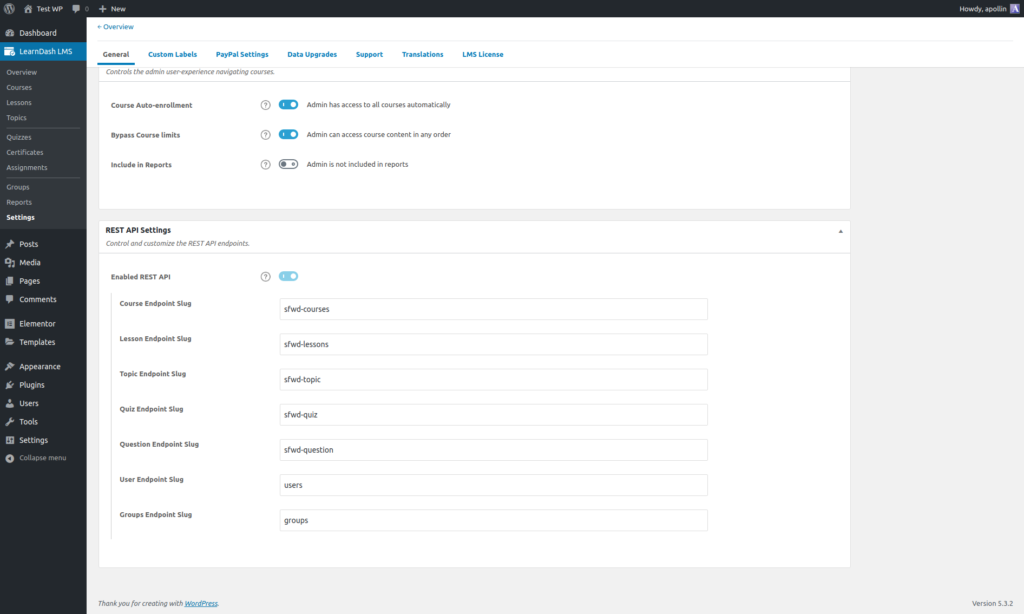Click the help icon beside Bypass Course limits
This screenshot has width=1024, height=614.
point(265,135)
